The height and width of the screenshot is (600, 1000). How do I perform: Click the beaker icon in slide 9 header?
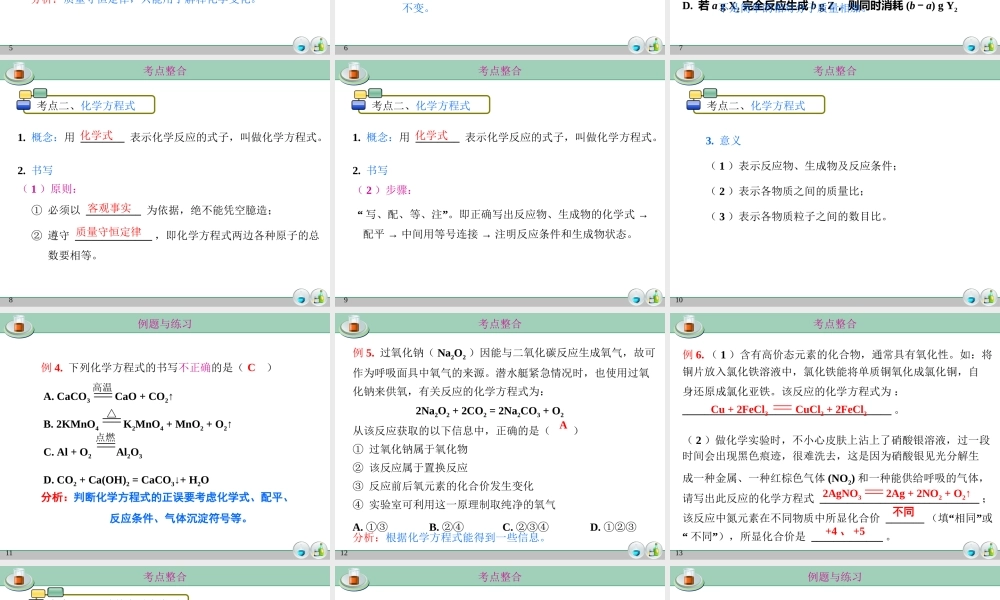point(354,74)
